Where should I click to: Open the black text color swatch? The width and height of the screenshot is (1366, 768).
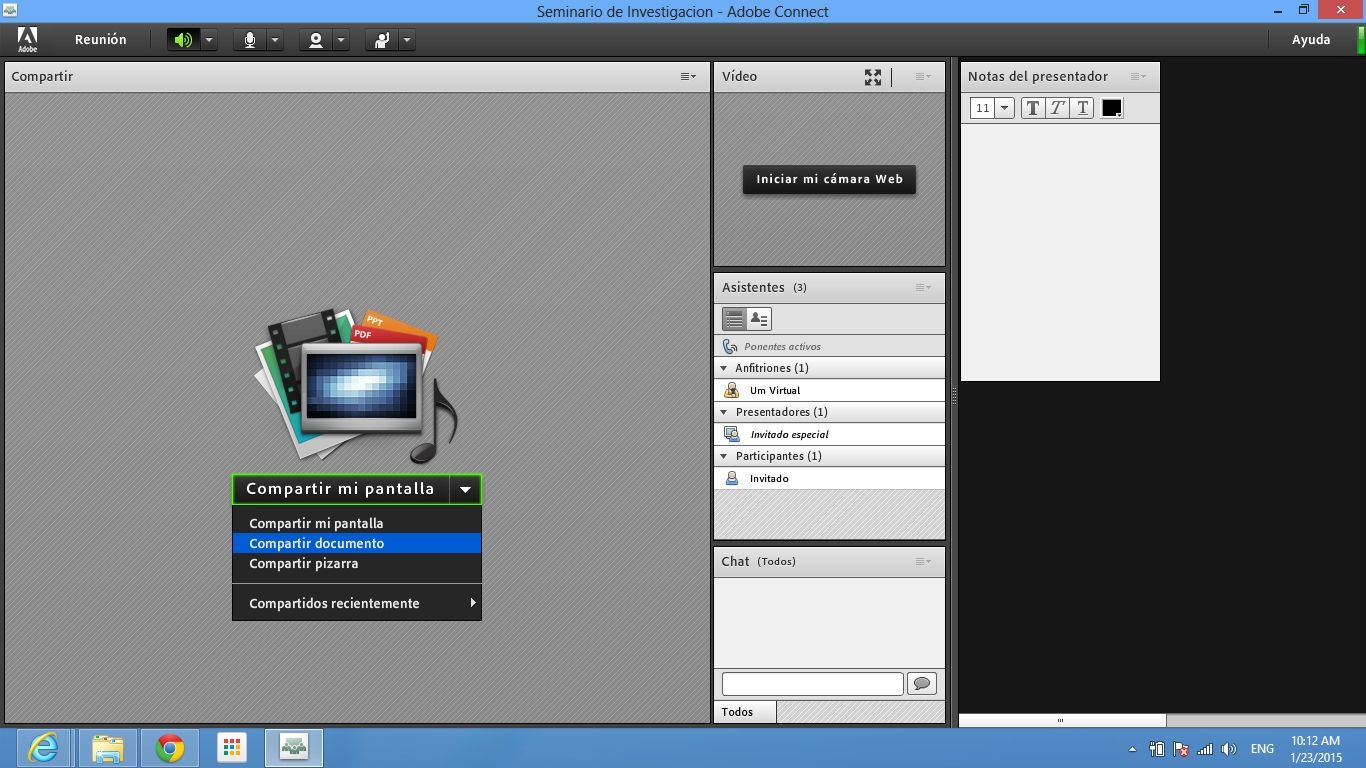1111,108
